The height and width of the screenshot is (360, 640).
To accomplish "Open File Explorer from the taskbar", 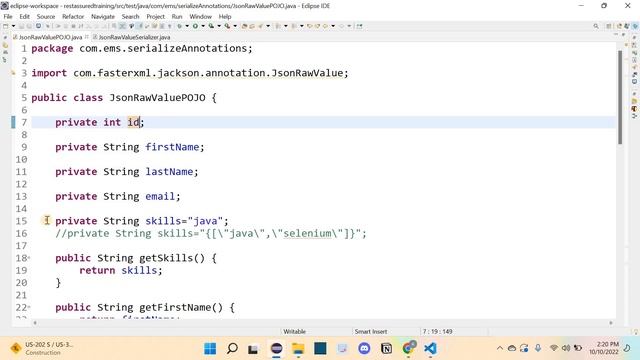I will pyautogui.click(x=298, y=349).
